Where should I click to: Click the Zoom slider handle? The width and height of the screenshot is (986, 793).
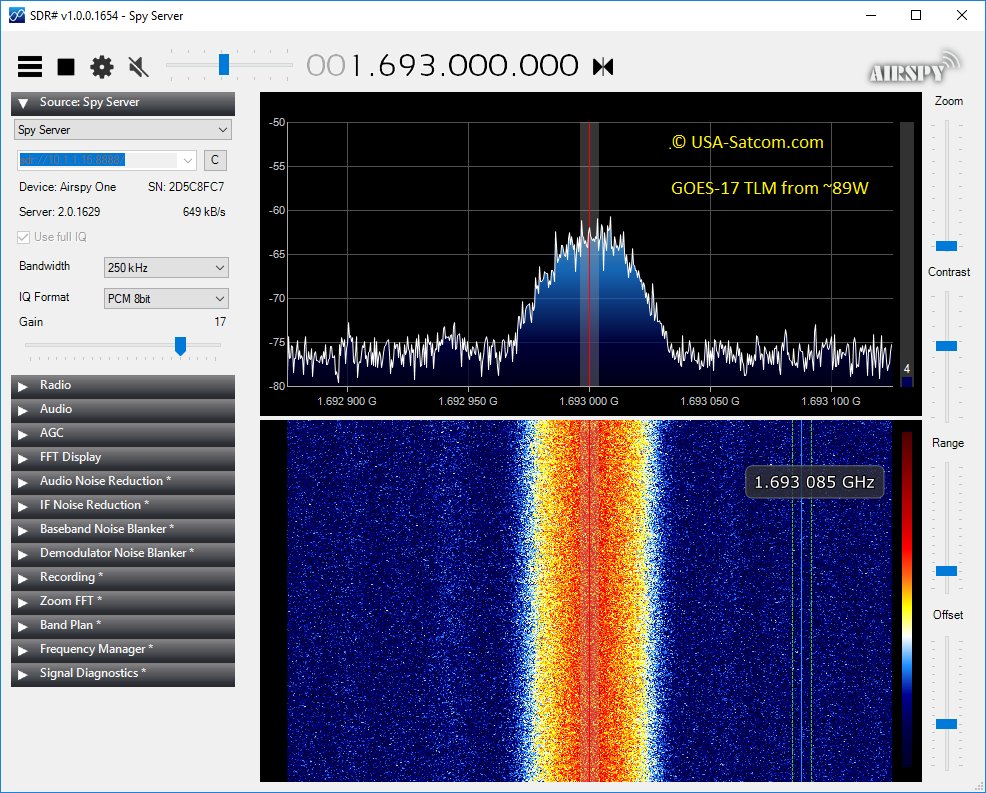click(946, 245)
